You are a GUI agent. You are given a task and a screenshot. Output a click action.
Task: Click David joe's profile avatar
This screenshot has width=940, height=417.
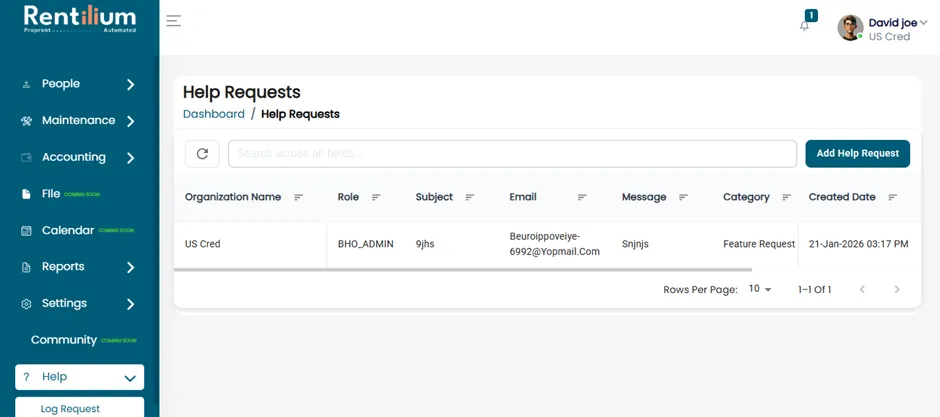click(850, 28)
